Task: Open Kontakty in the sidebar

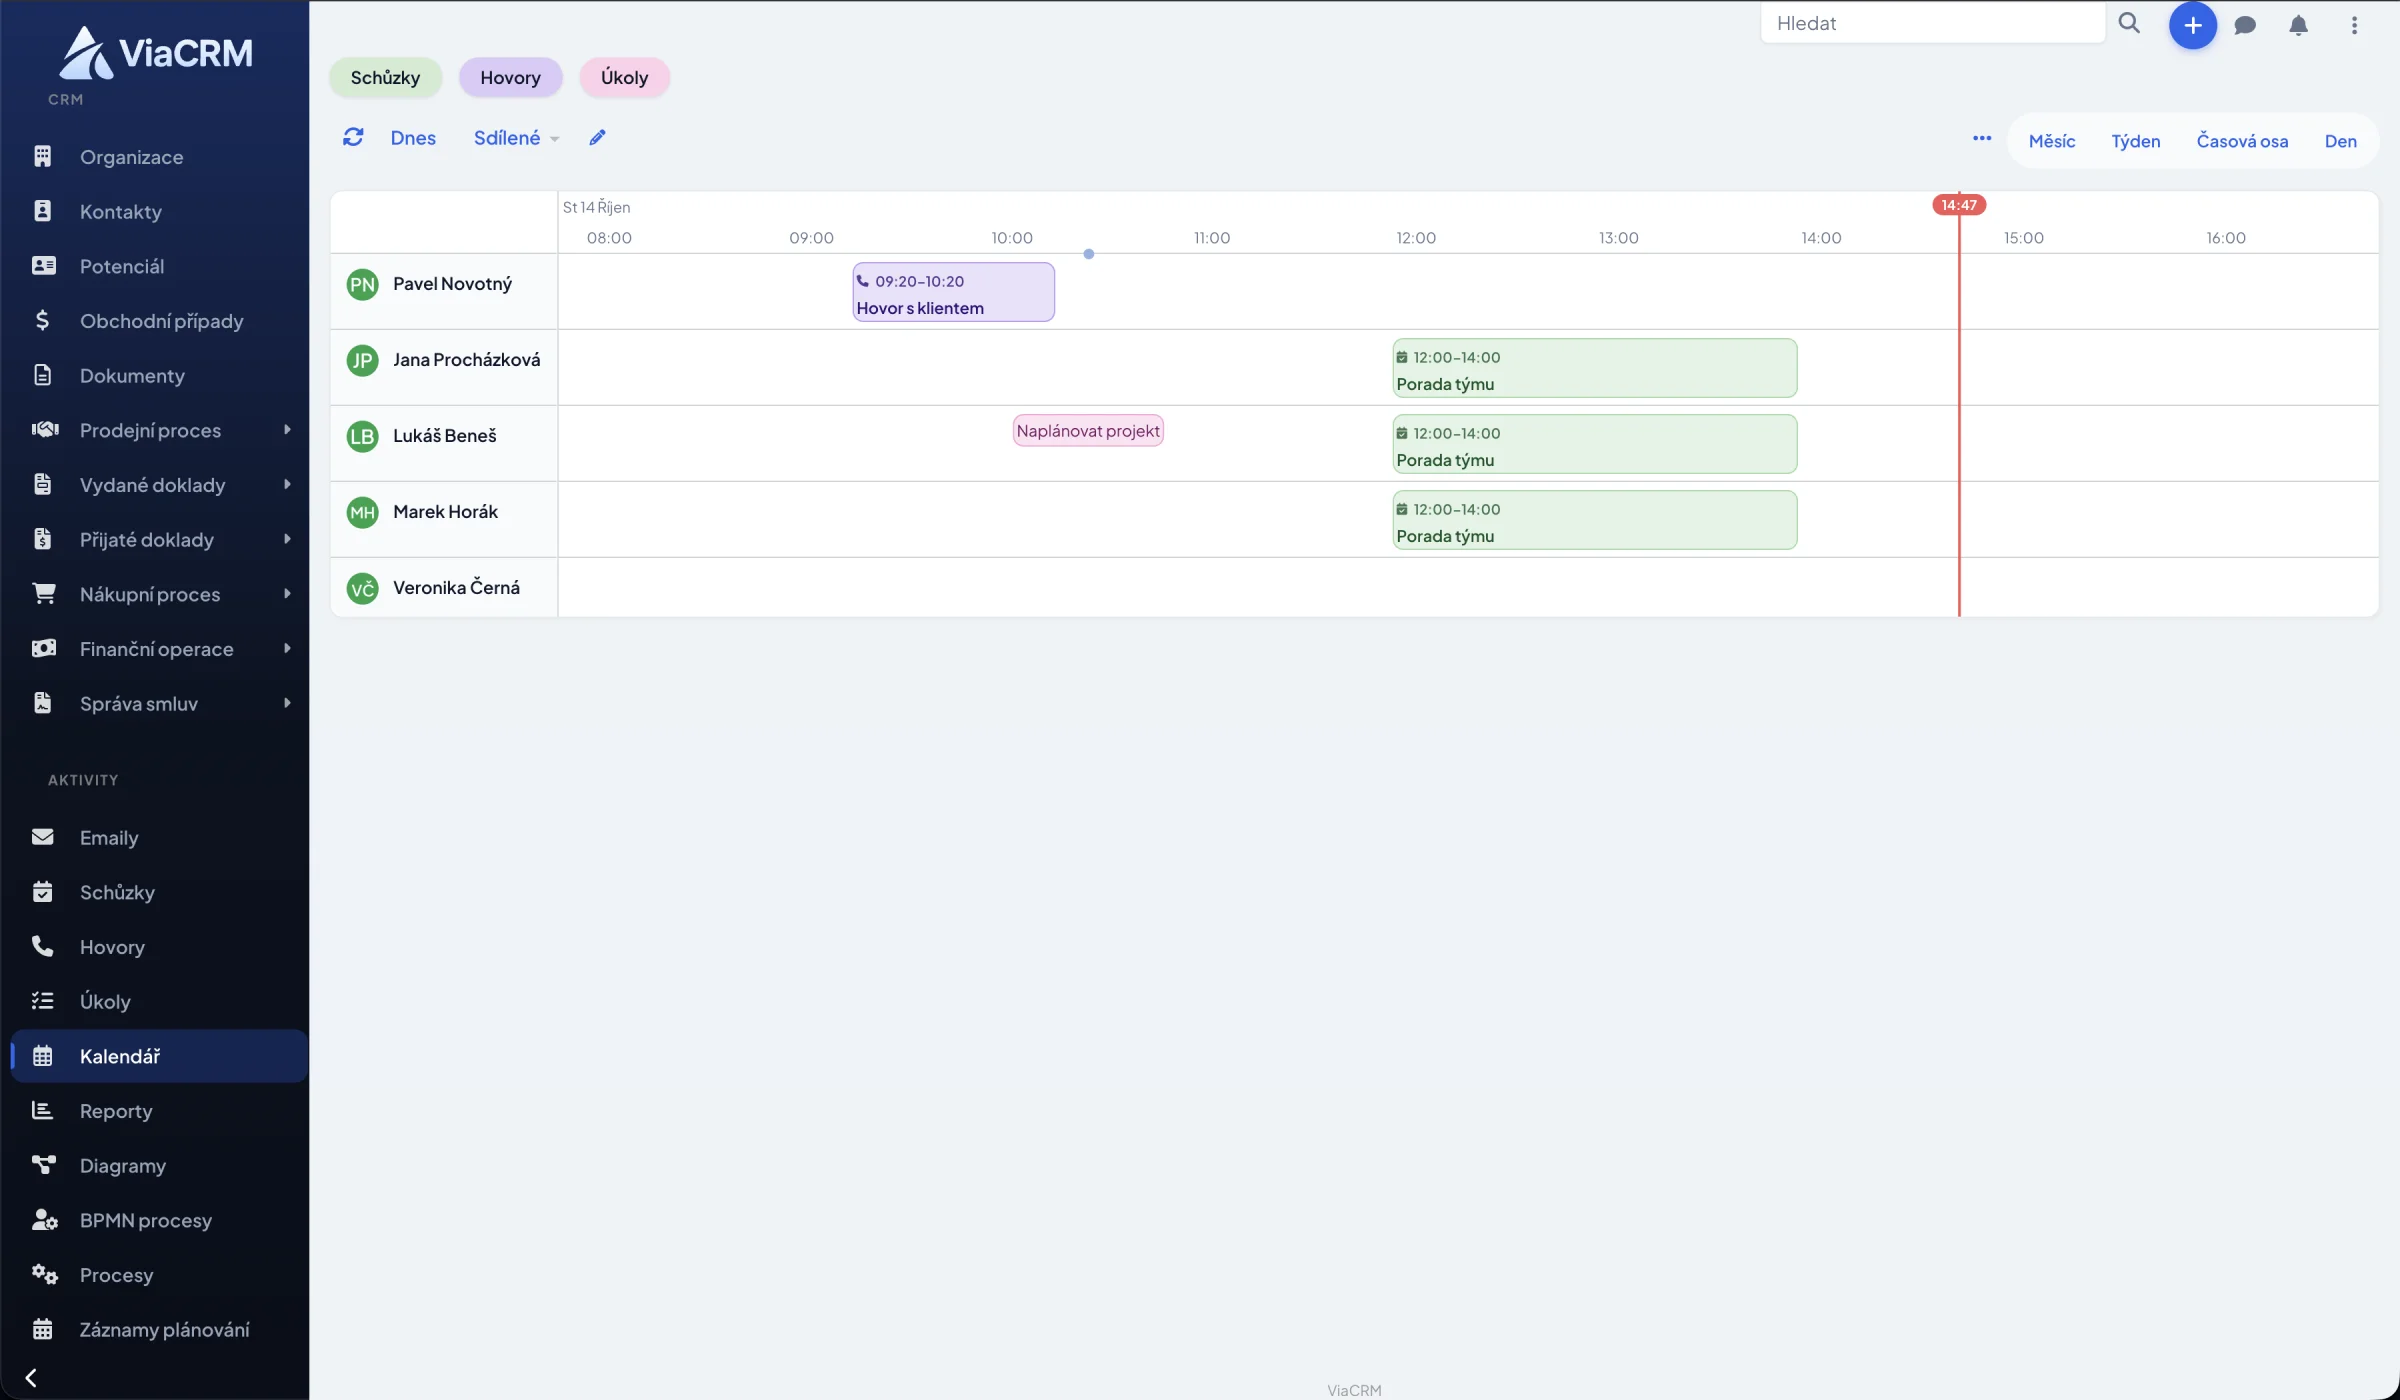Action: click(x=160, y=211)
